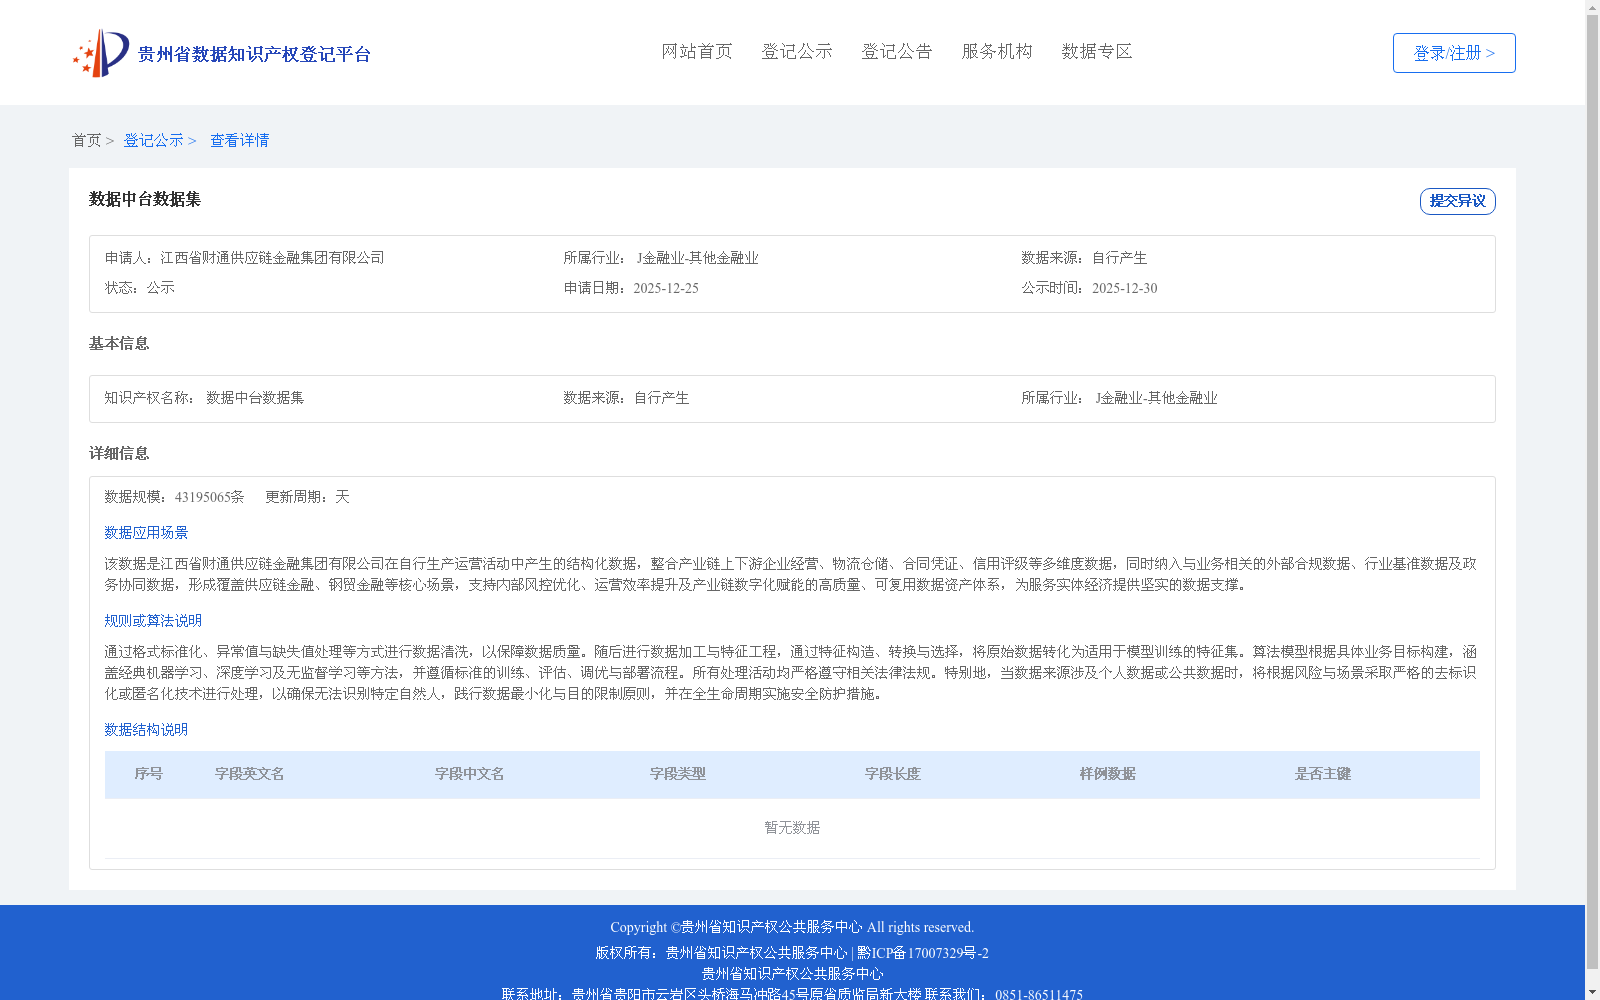Click the 黔ICP备17007329号-2 footer text

pos(923,953)
